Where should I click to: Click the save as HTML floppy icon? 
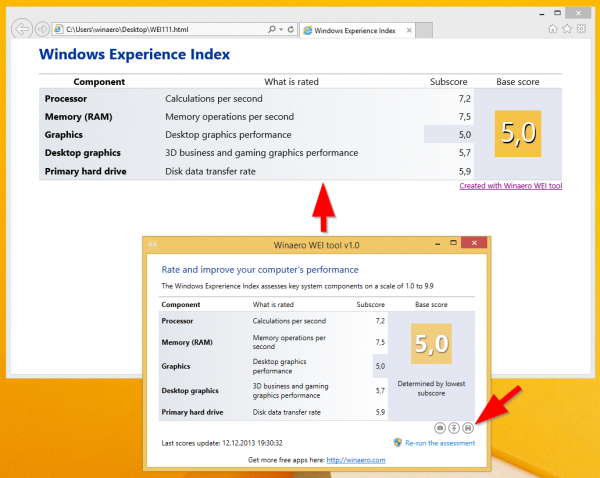[x=468, y=428]
